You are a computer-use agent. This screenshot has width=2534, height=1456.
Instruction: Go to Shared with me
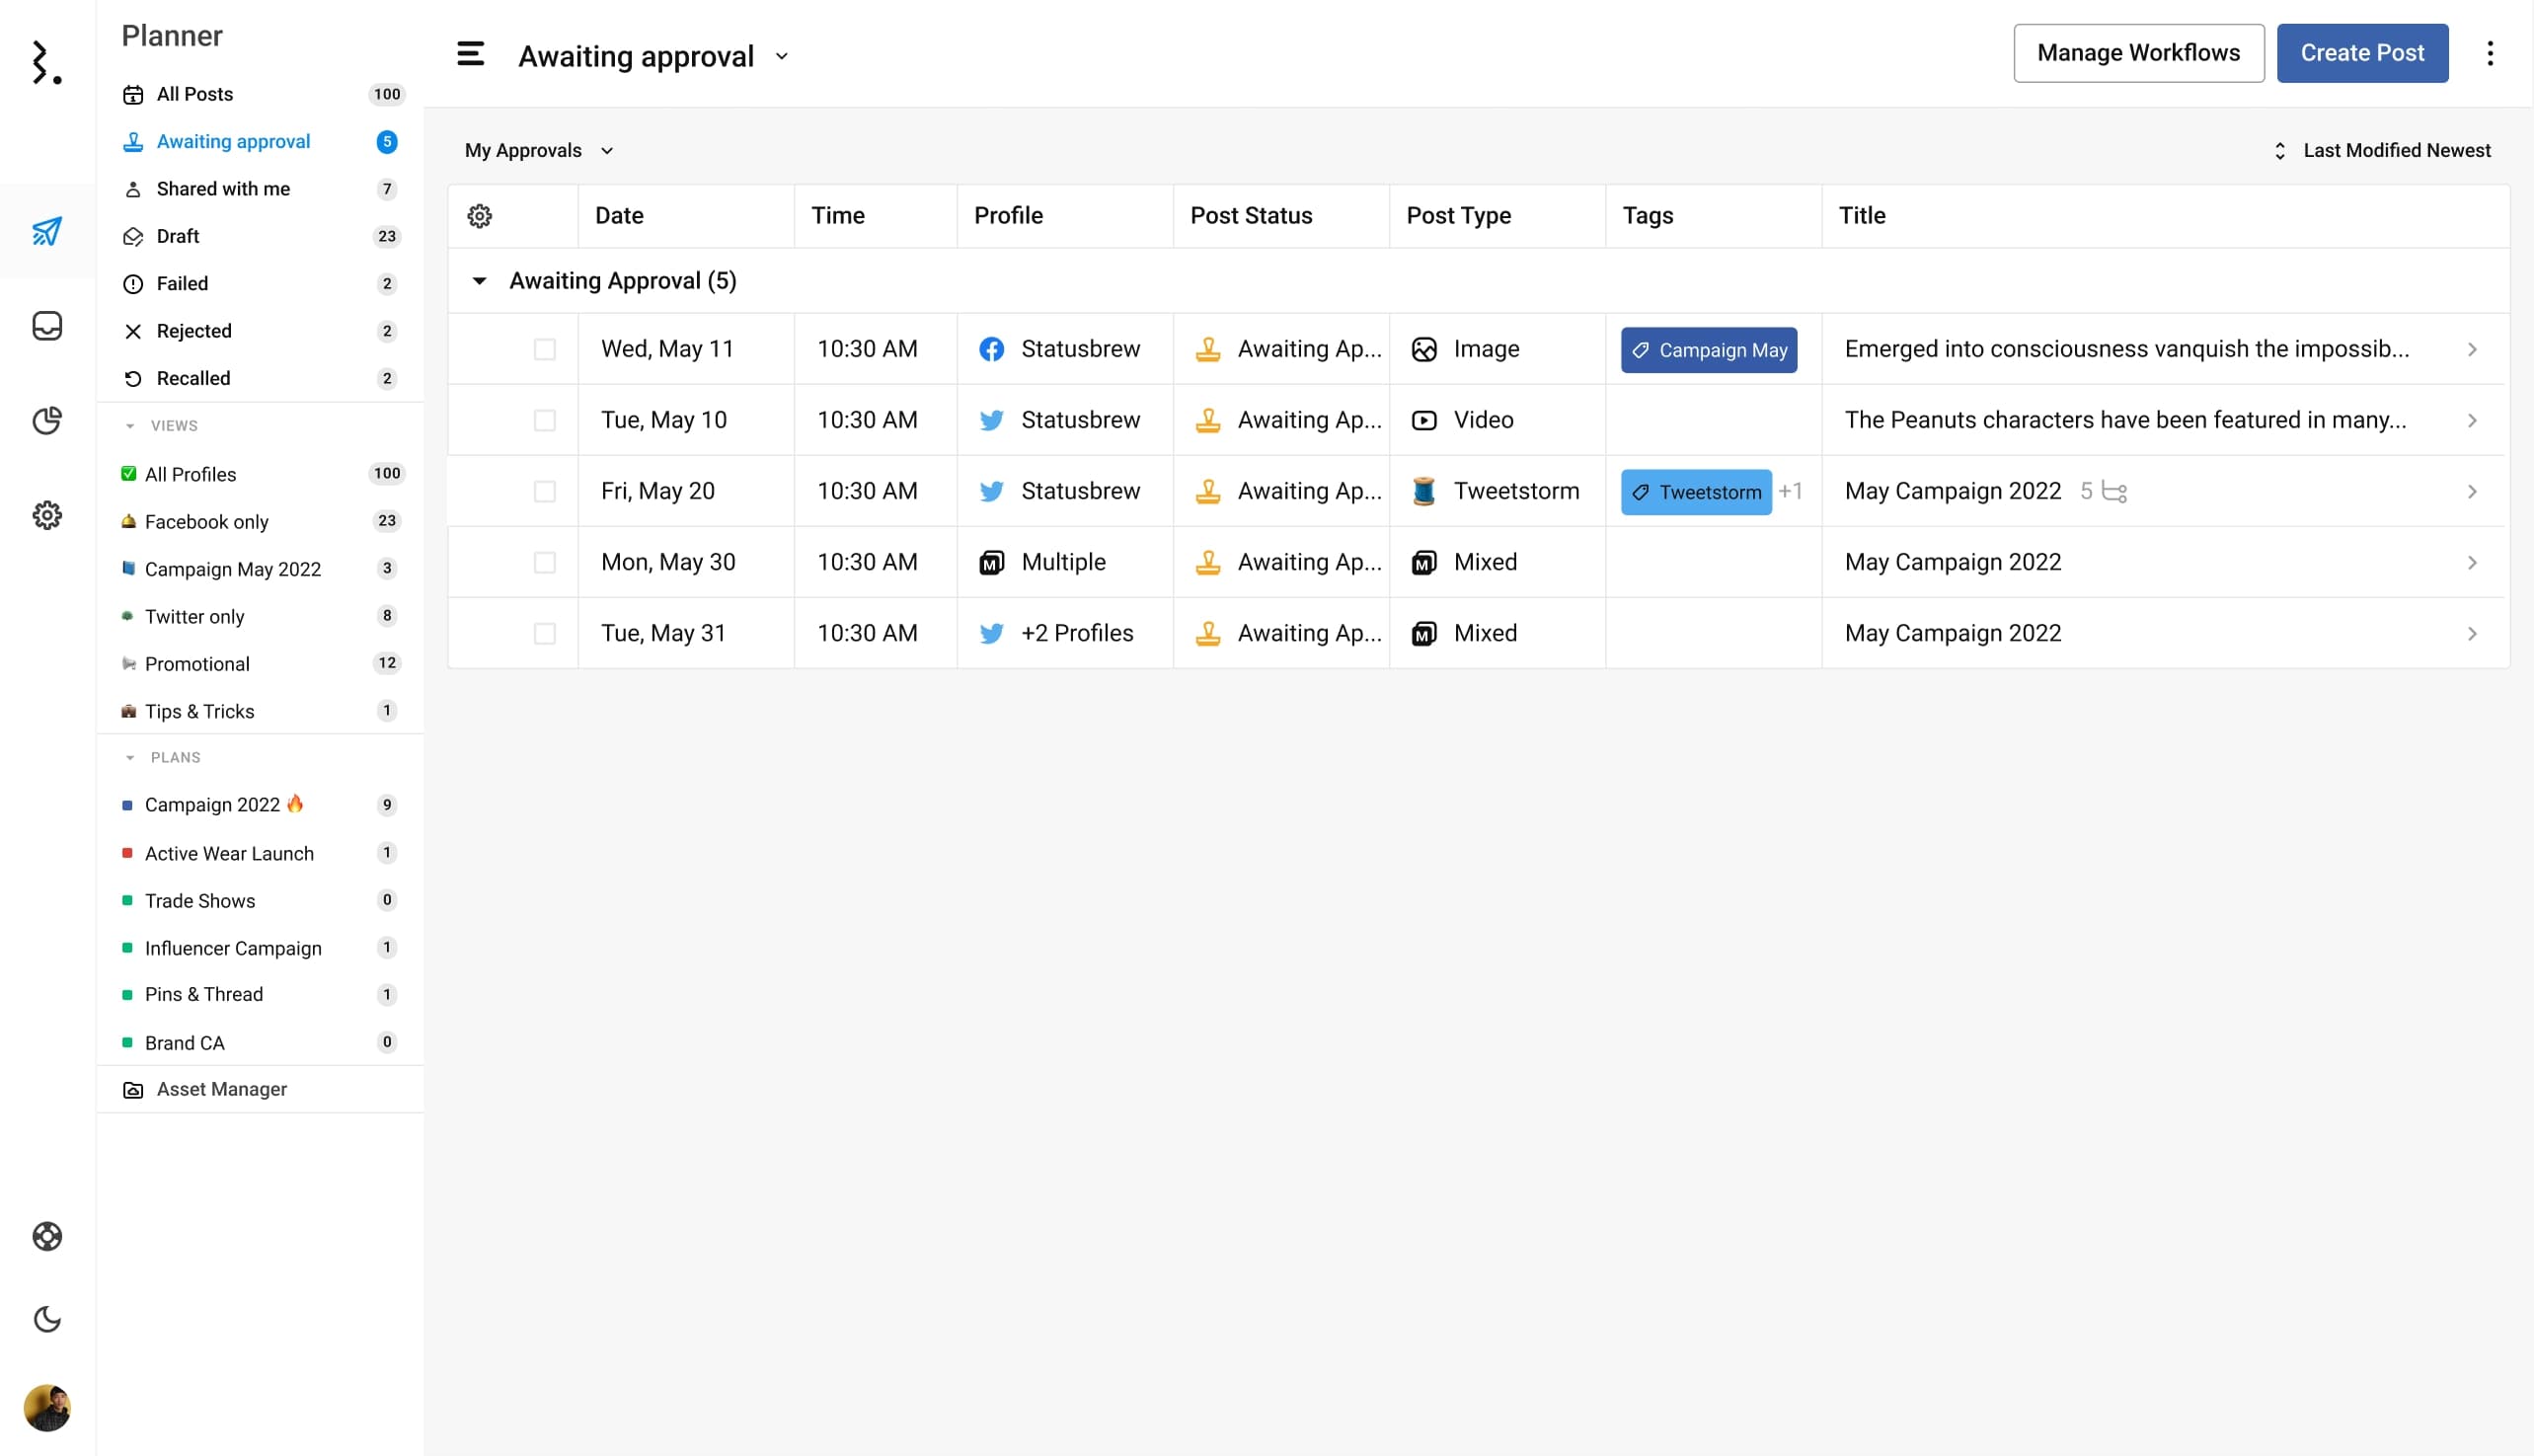tap(261, 189)
